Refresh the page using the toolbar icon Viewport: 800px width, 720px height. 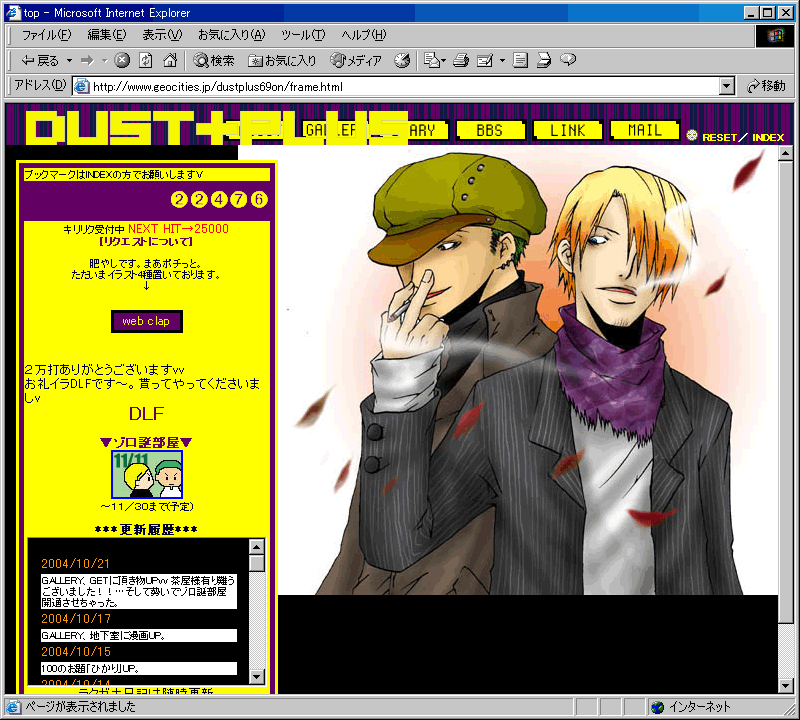pos(146,60)
